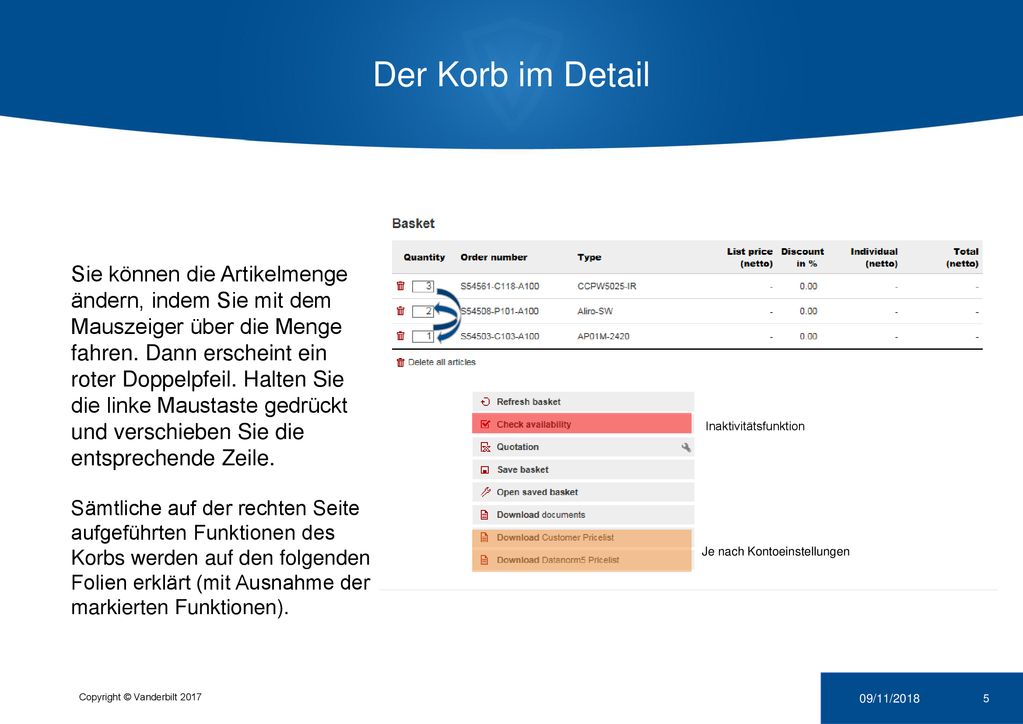Image resolution: width=1023 pixels, height=724 pixels.
Task: Click type cell CCPW5025-IR
Action: click(607, 286)
